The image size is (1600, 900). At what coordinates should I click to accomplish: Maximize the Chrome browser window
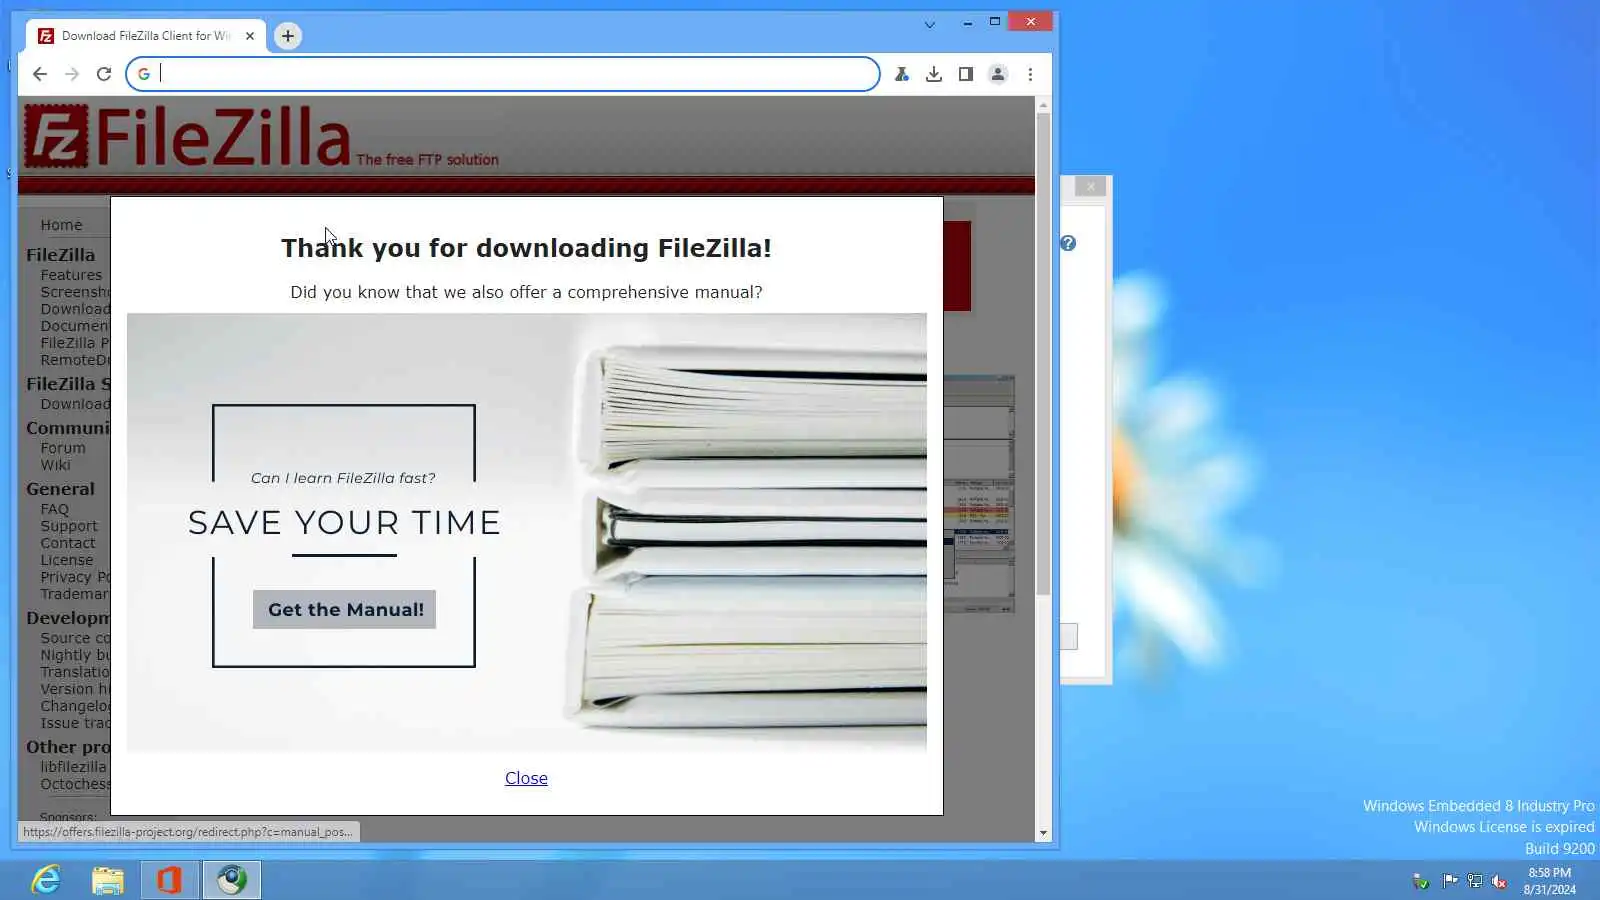coord(995,22)
